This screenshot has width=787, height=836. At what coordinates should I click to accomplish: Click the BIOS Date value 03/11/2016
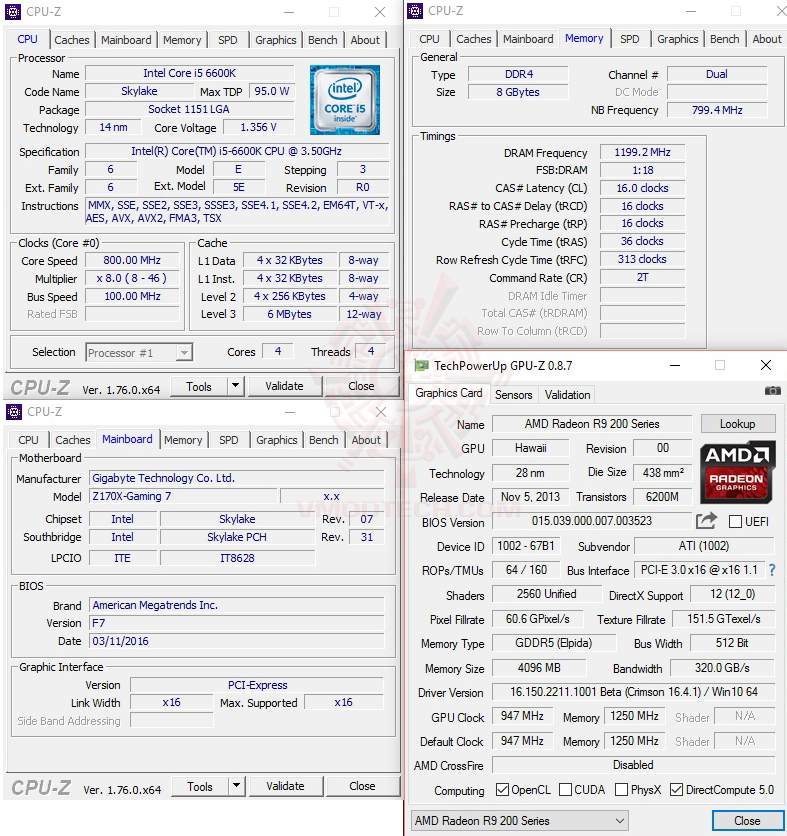(x=236, y=641)
